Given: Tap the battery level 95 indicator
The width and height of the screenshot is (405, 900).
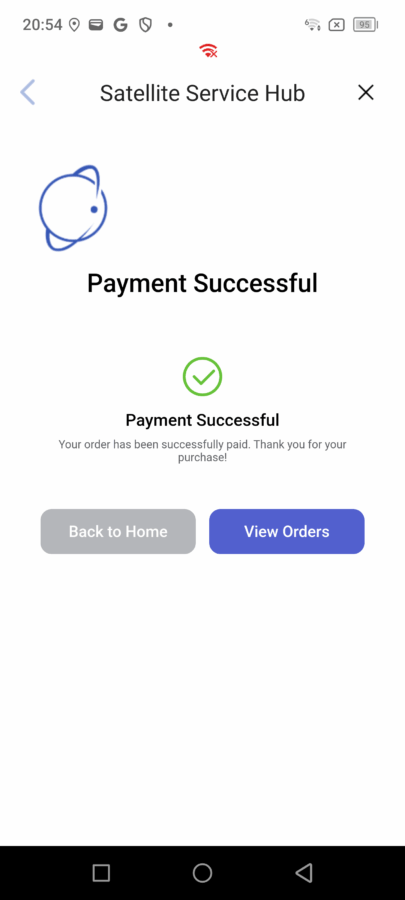Looking at the screenshot, I should click(x=365, y=25).
